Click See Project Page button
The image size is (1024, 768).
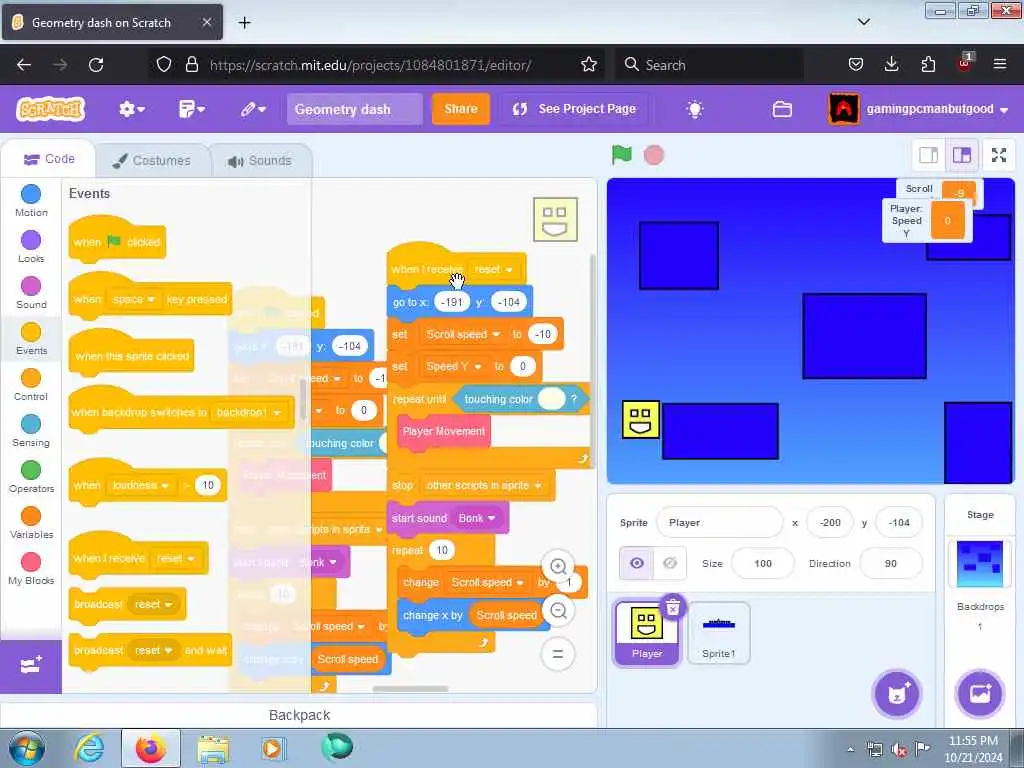click(x=575, y=109)
